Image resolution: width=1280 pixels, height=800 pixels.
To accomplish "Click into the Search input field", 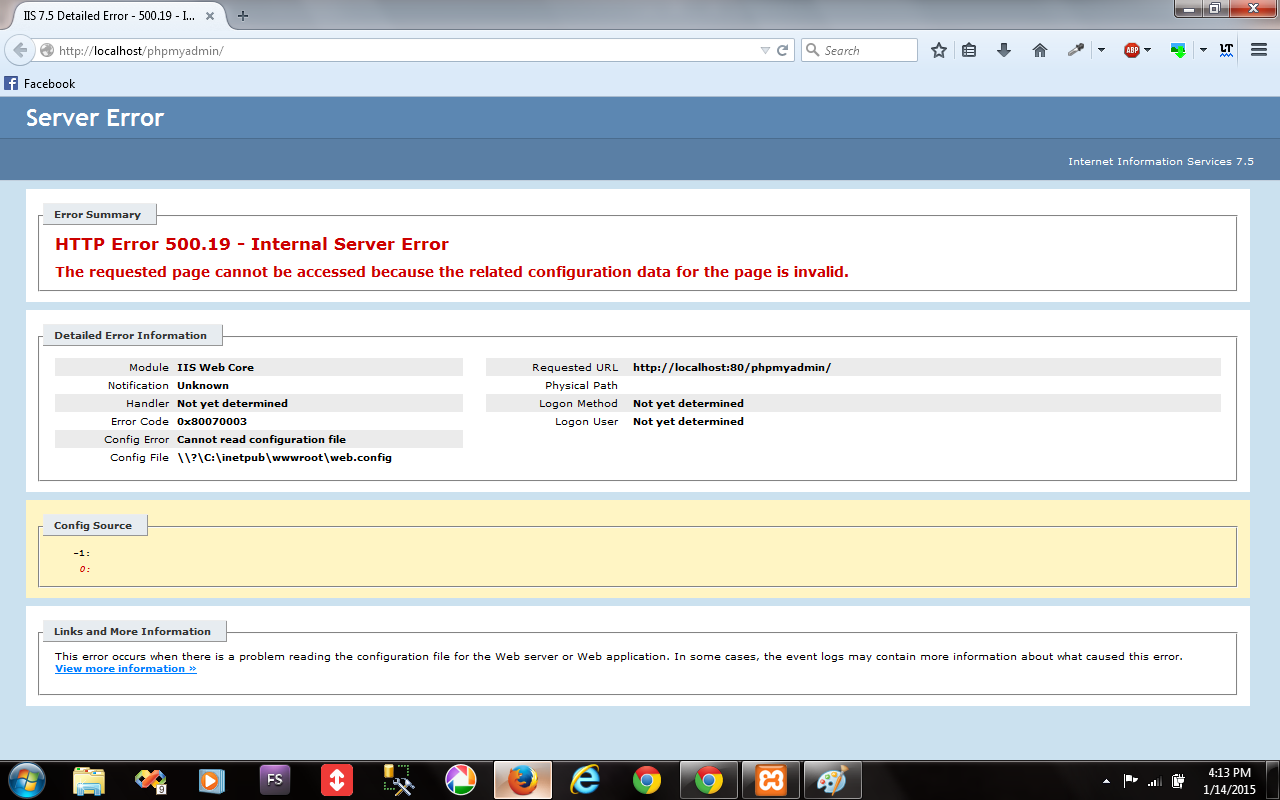I will click(x=866, y=50).
